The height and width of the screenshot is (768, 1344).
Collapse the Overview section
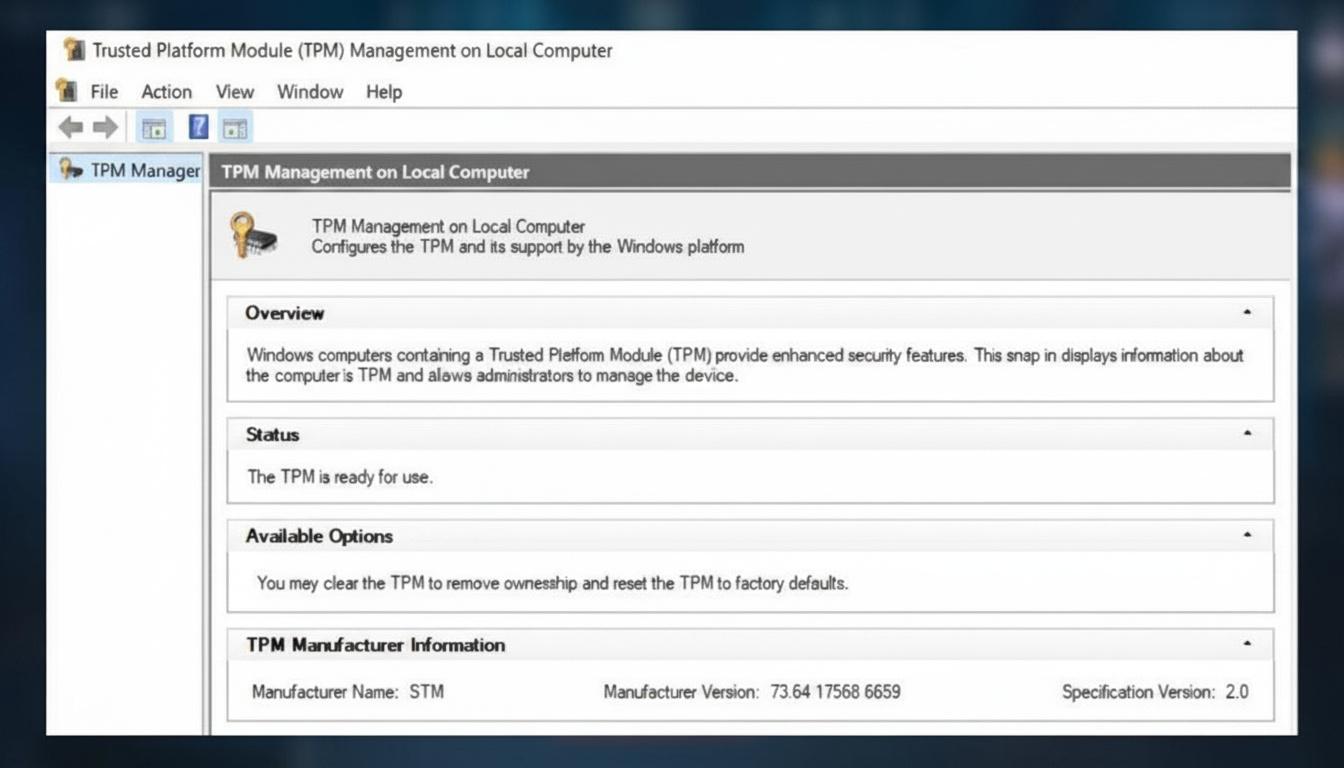(1247, 312)
